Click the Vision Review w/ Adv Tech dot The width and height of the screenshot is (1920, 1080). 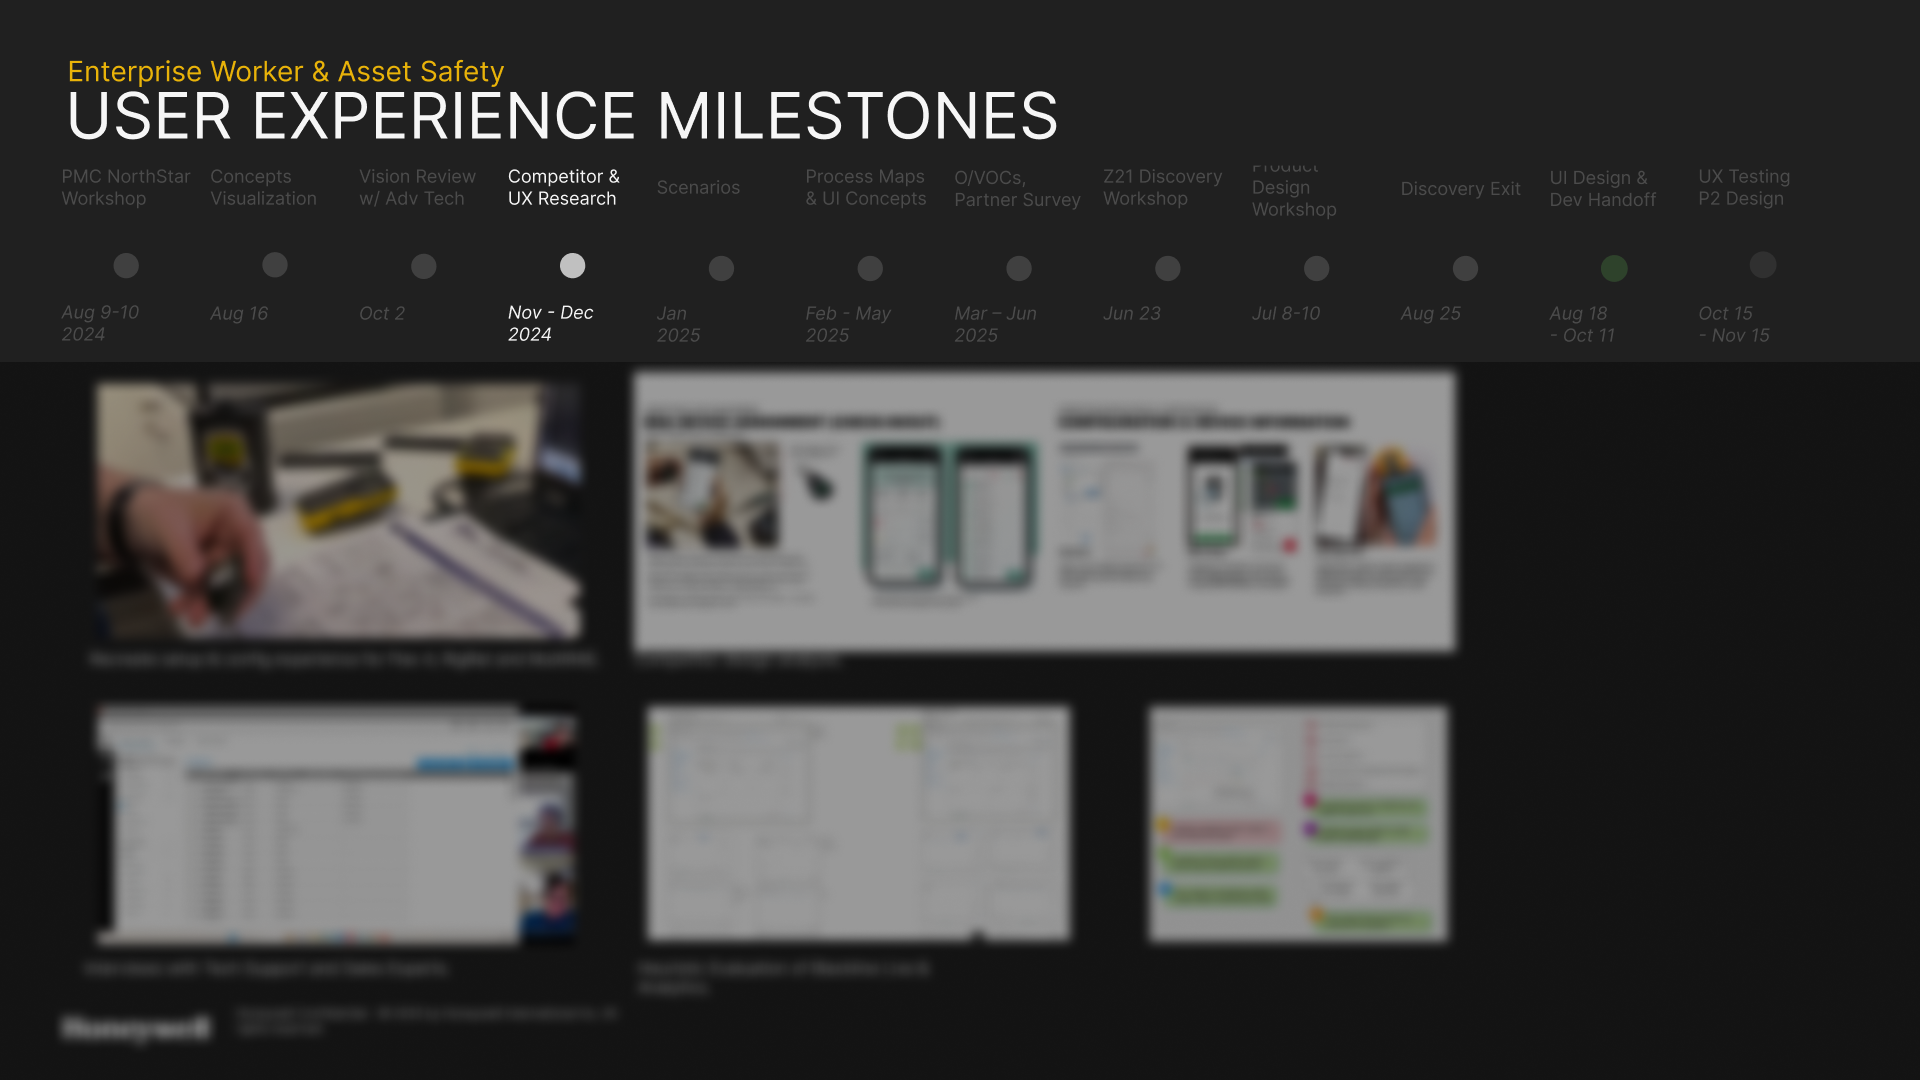tap(424, 267)
